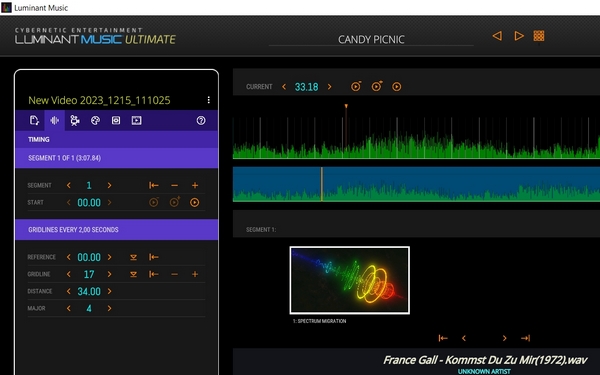
Task: Open the video render tab icon
Action: click(136, 121)
